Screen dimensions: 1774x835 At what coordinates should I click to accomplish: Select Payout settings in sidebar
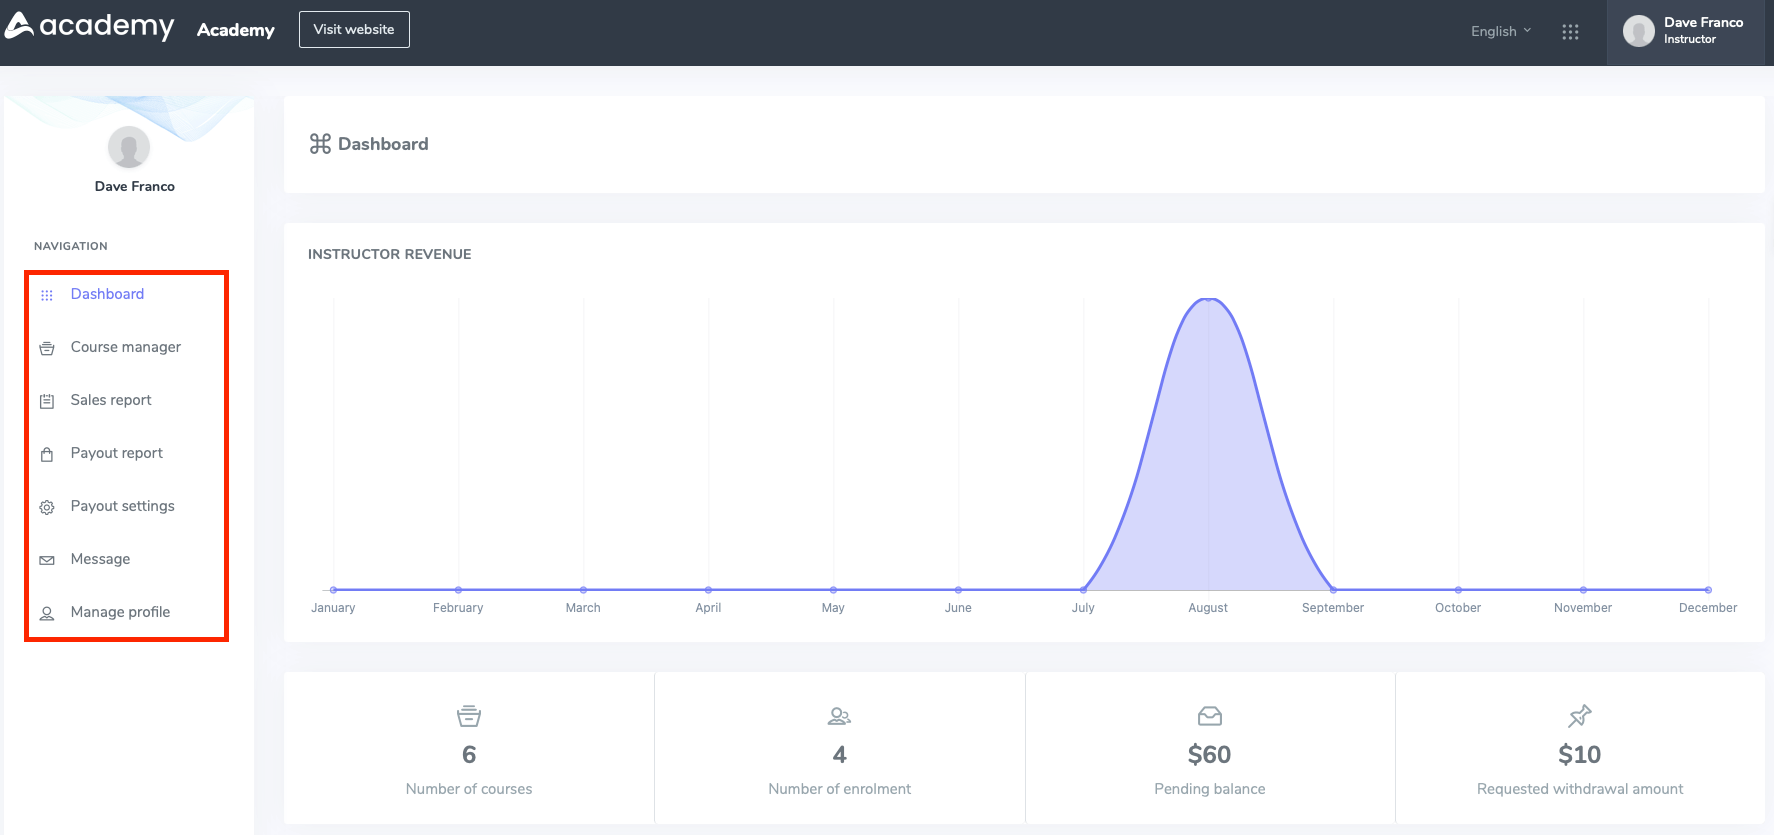coord(123,506)
